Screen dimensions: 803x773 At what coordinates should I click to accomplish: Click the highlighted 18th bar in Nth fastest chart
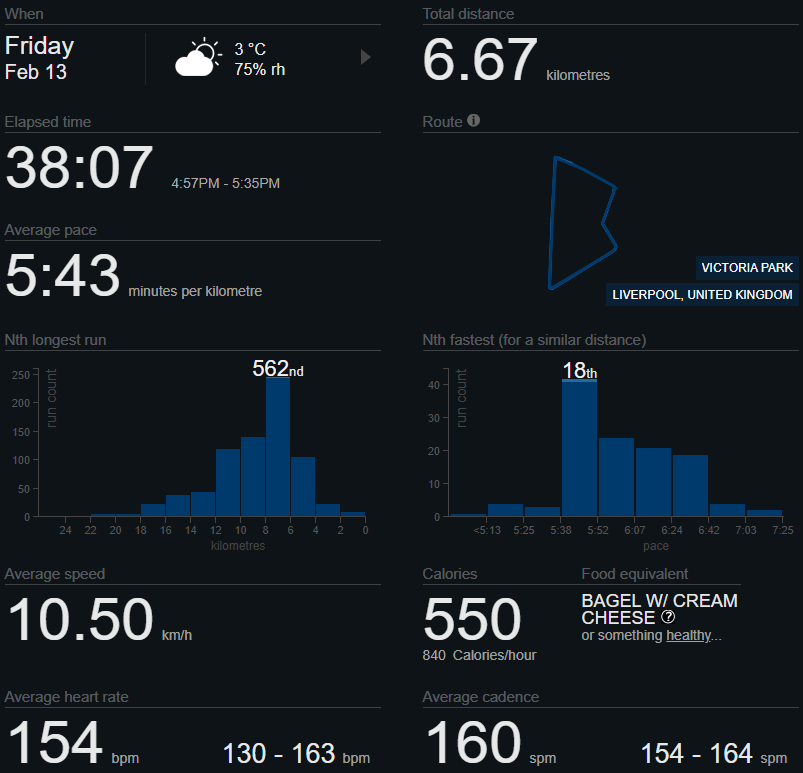pyautogui.click(x=579, y=448)
